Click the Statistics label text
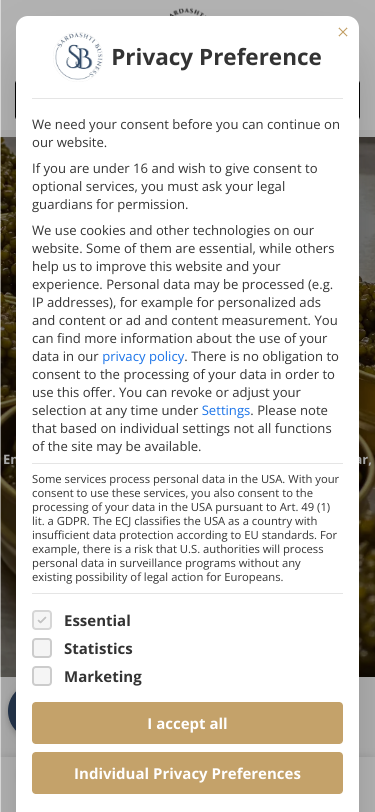Viewport: 375px width, 812px height. 98,648
